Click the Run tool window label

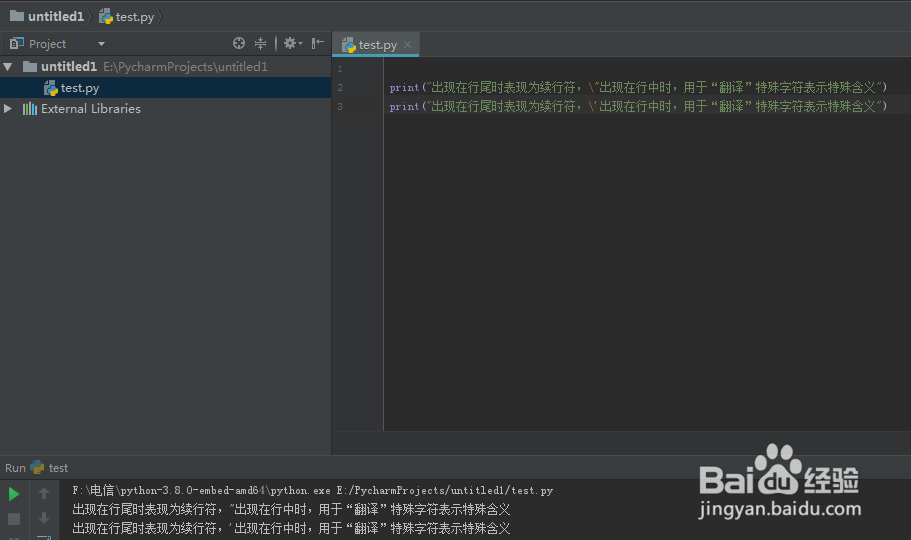[x=15, y=468]
